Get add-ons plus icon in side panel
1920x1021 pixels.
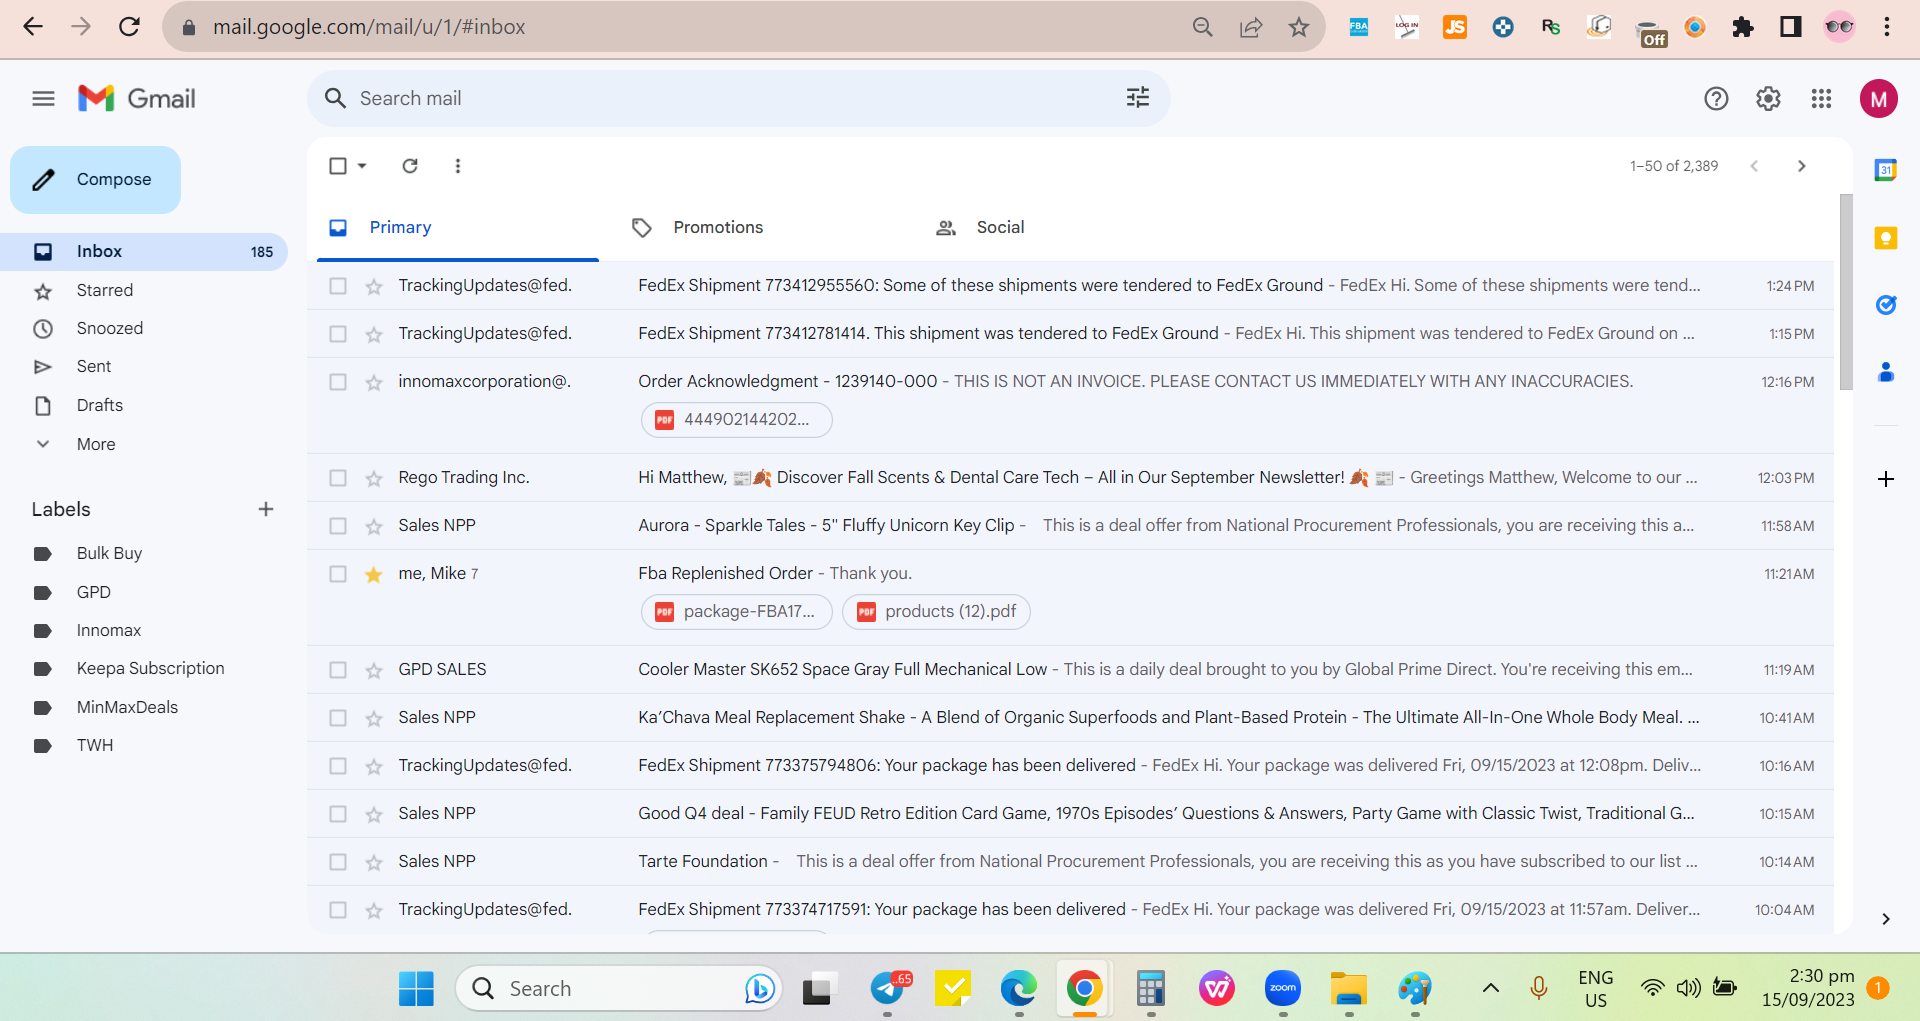(1886, 479)
